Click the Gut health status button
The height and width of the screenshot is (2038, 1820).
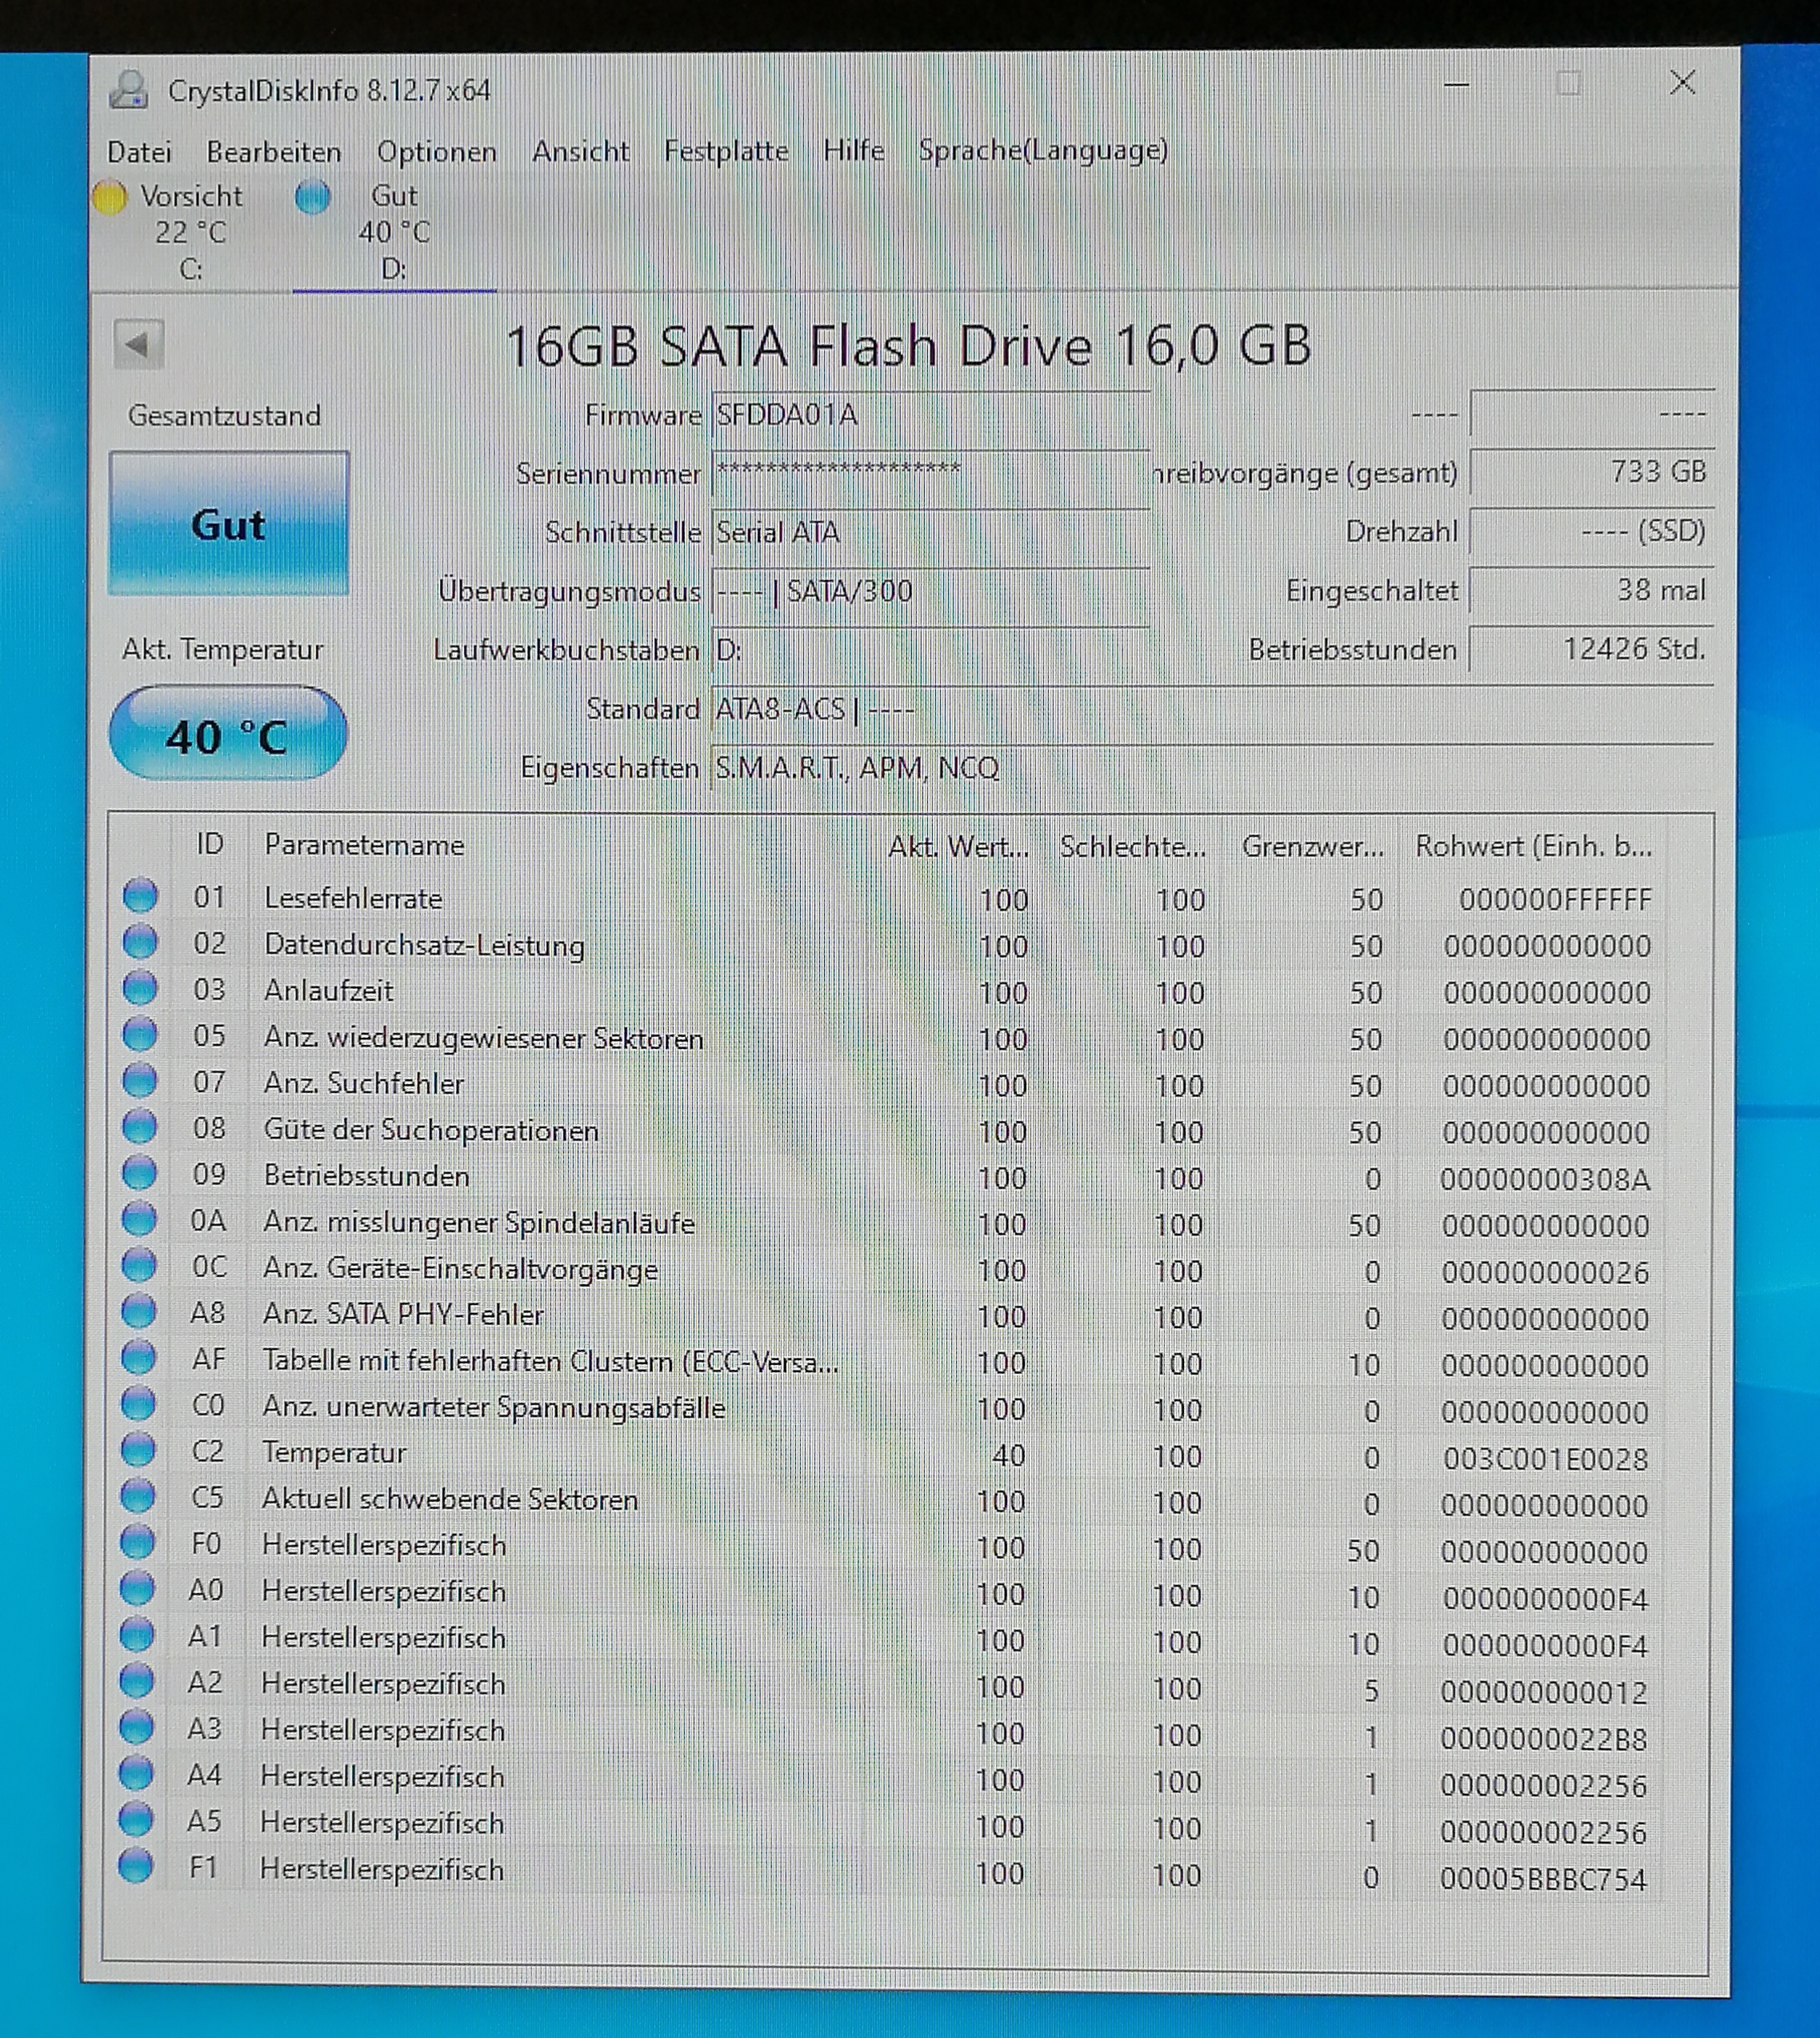[x=228, y=524]
